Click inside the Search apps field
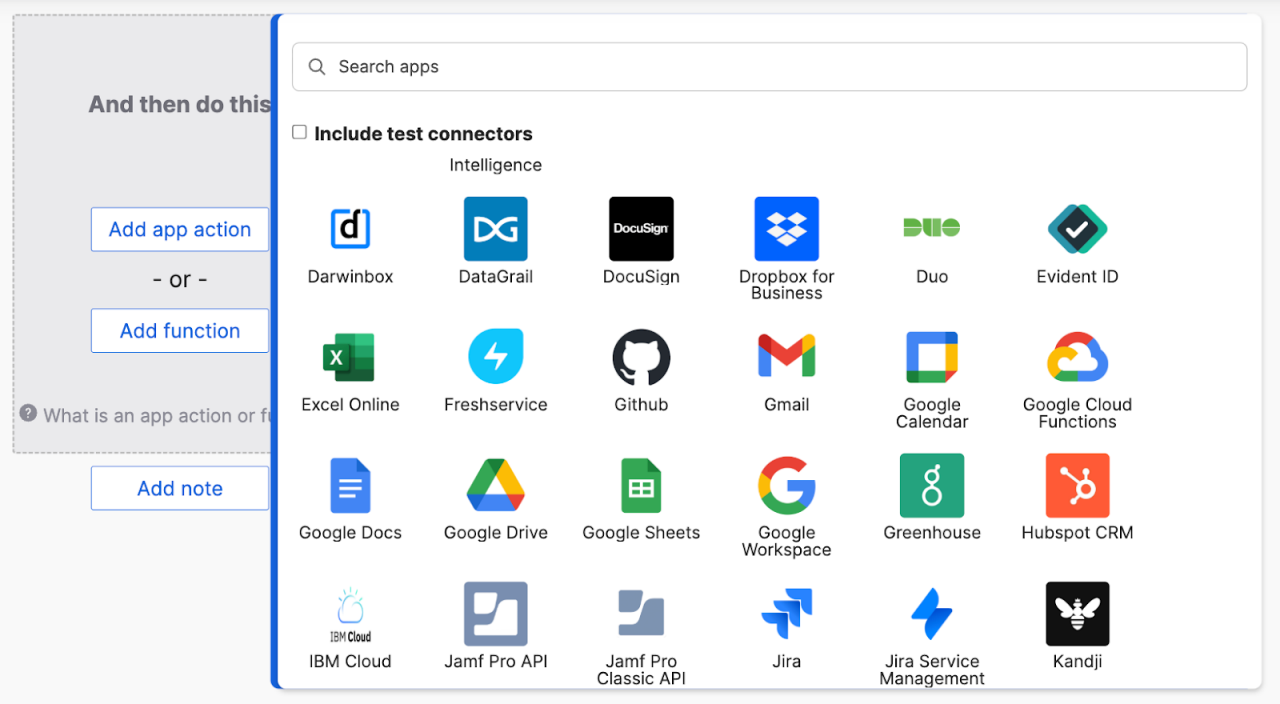Viewport: 1280px width, 704px height. [770, 67]
